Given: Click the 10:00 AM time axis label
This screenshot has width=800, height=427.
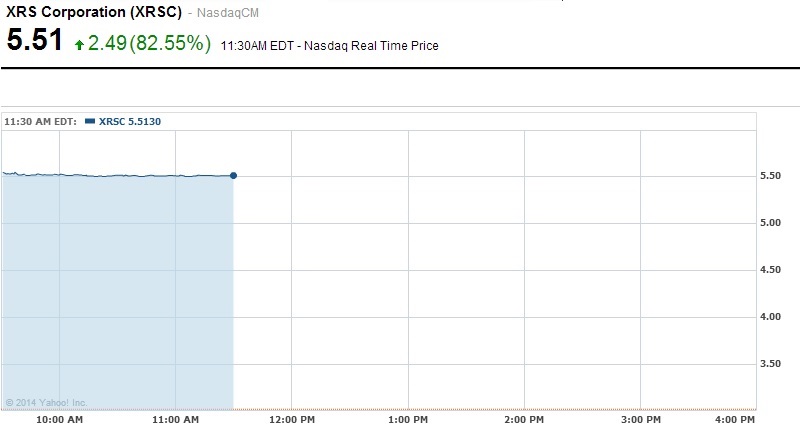Looking at the screenshot, I should click(59, 418).
